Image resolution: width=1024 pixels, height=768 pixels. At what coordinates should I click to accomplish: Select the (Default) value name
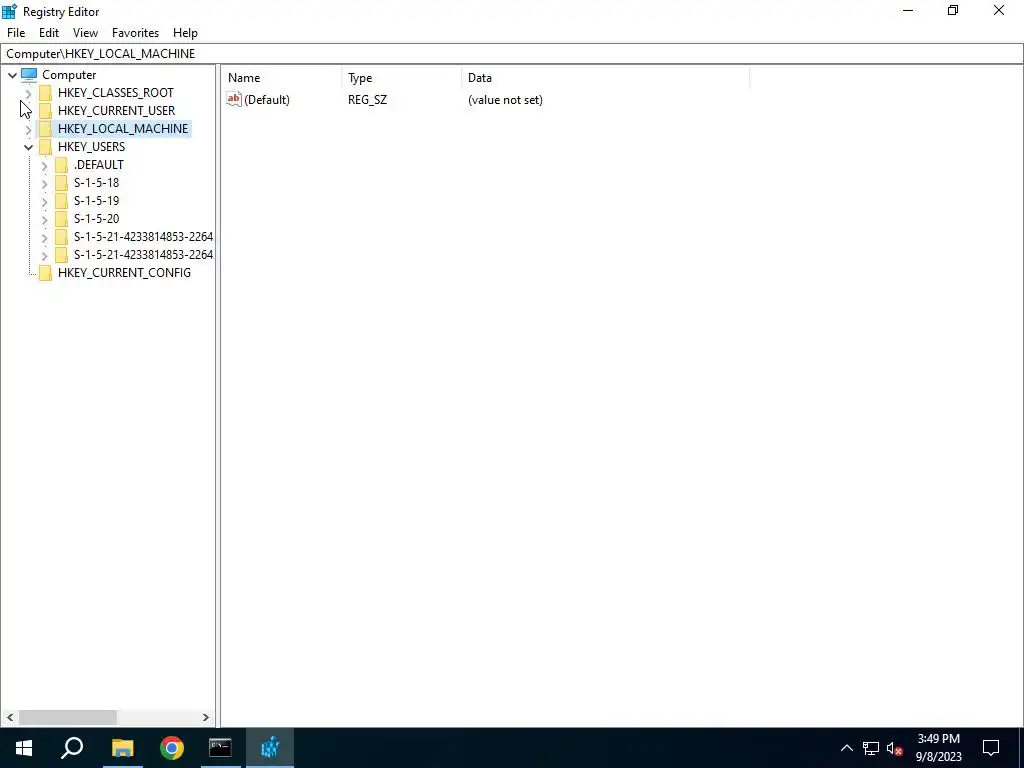point(266,100)
